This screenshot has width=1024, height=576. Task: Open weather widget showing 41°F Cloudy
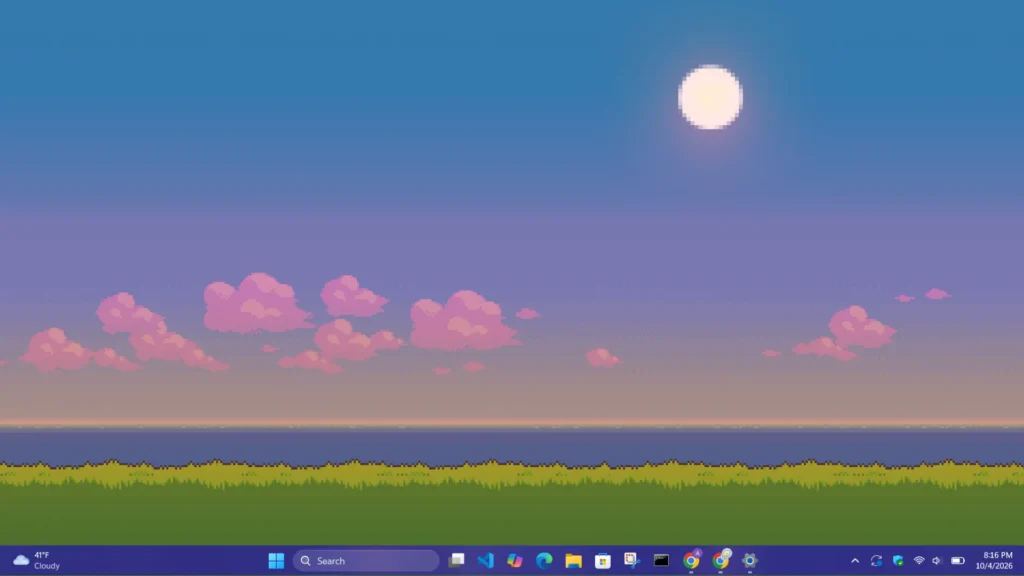(37, 560)
